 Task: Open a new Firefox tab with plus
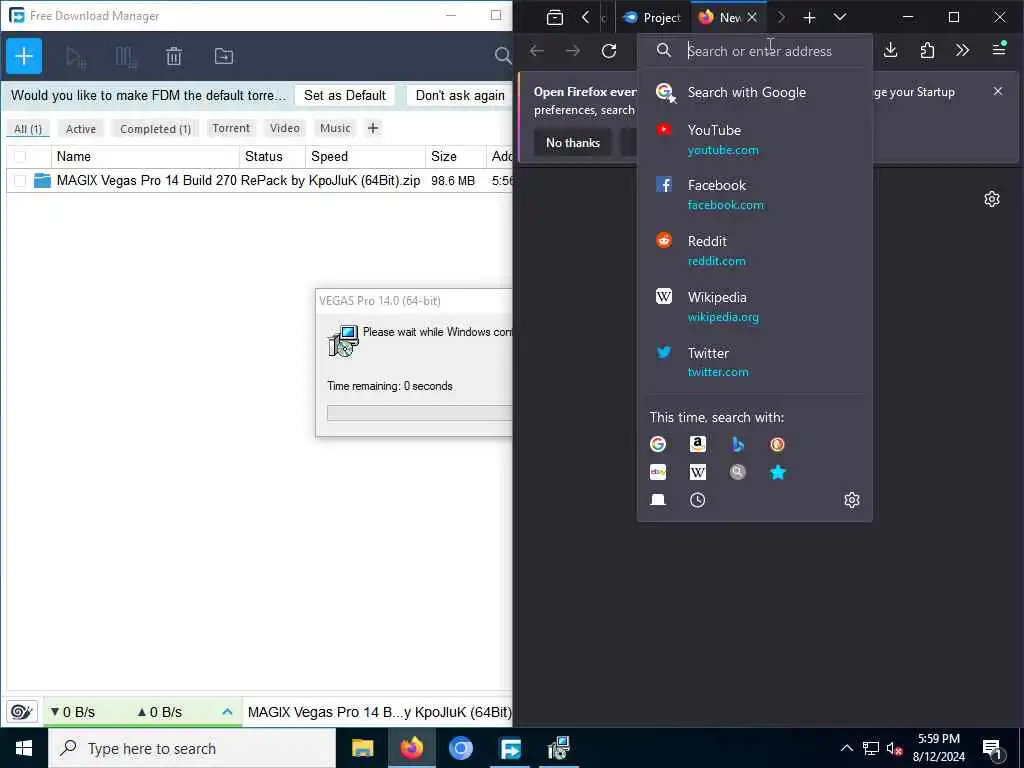pyautogui.click(x=809, y=18)
